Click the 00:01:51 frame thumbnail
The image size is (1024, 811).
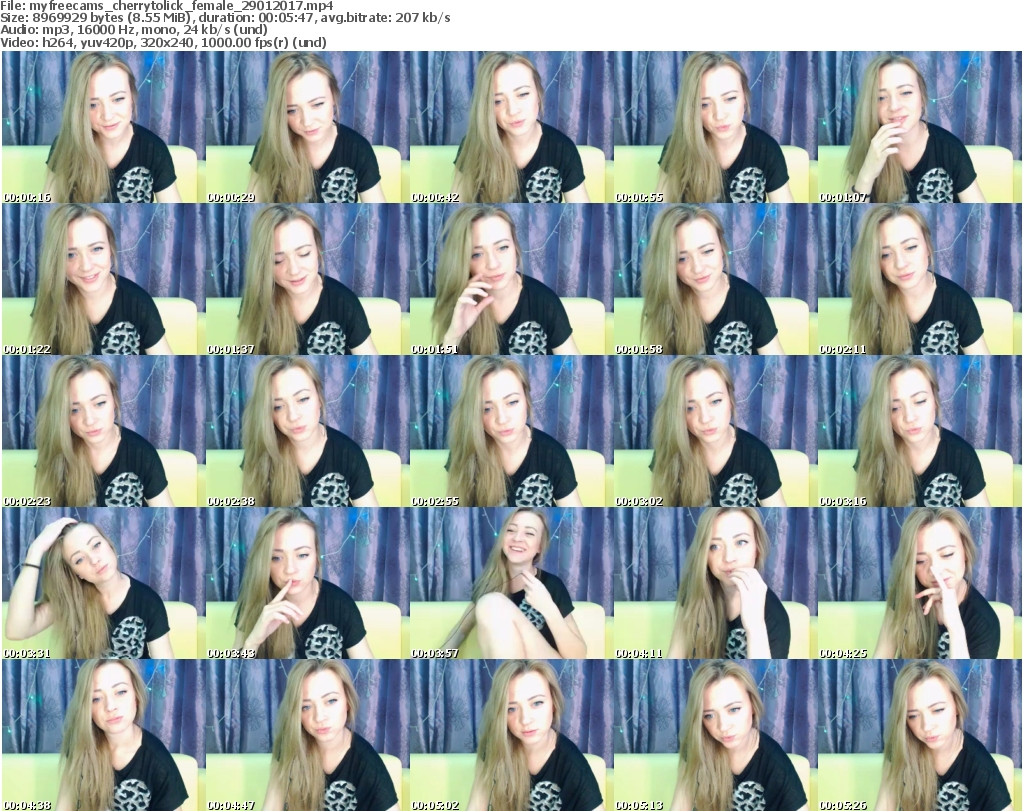[x=510, y=279]
